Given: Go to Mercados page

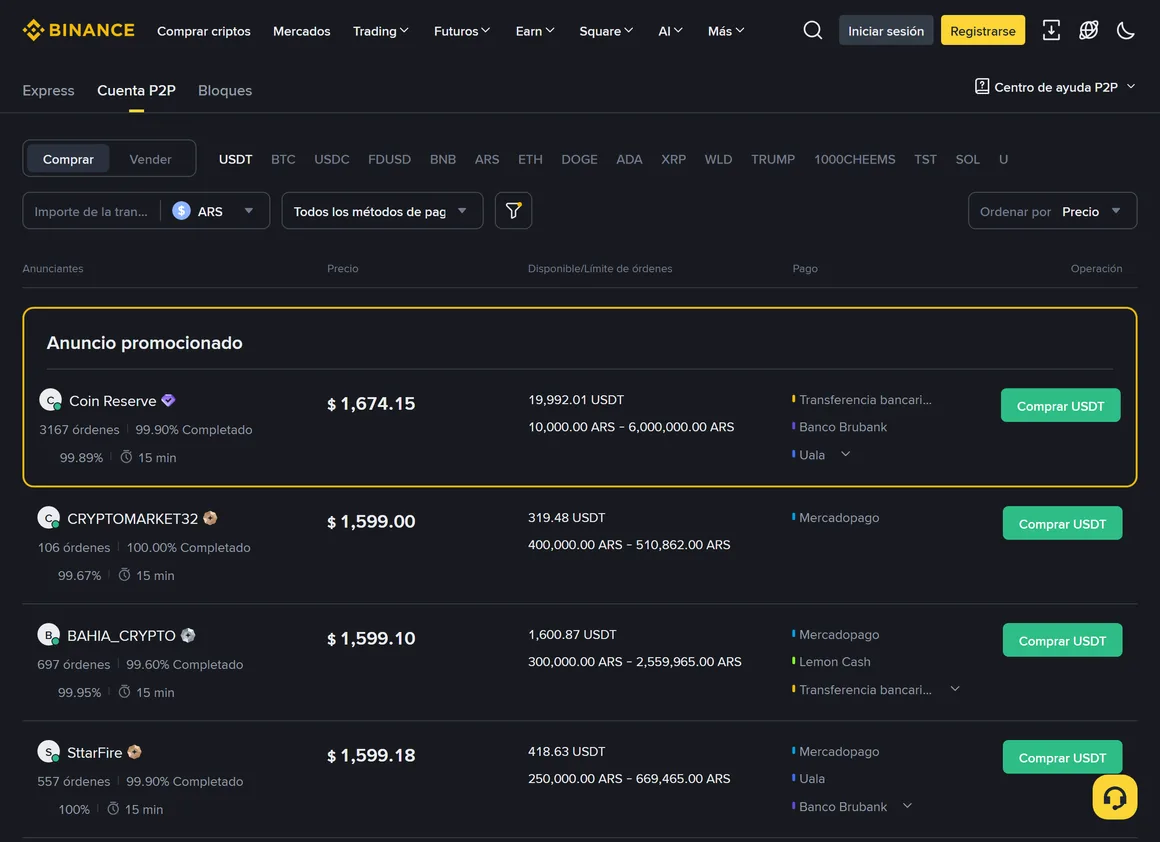Looking at the screenshot, I should pos(302,31).
